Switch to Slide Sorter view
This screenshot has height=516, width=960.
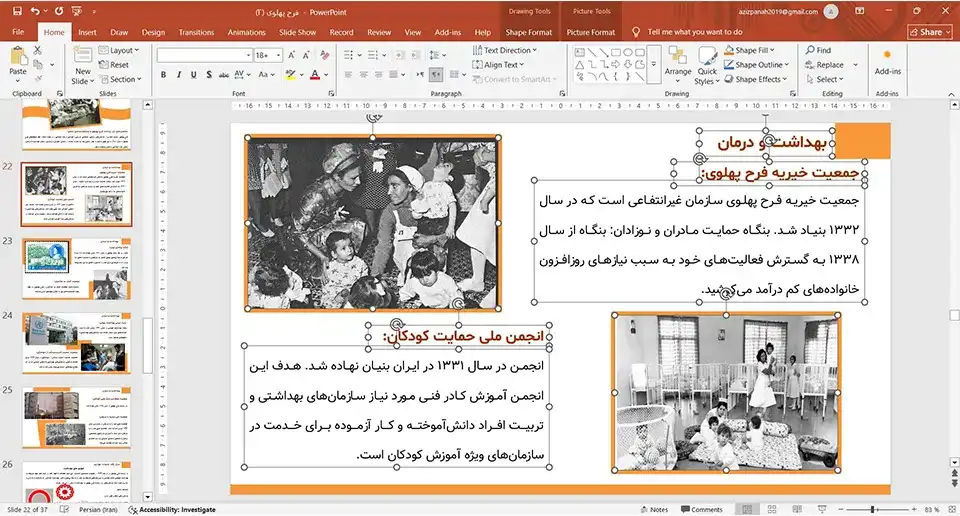(772, 509)
